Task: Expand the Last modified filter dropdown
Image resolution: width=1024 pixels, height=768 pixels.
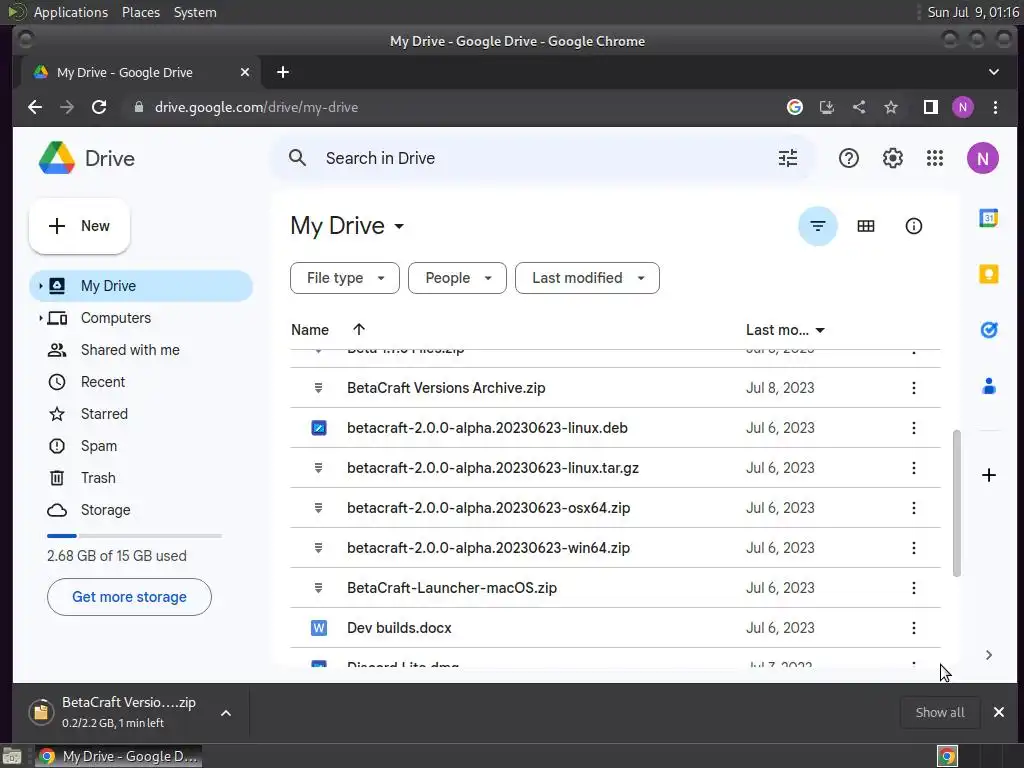Action: [587, 278]
